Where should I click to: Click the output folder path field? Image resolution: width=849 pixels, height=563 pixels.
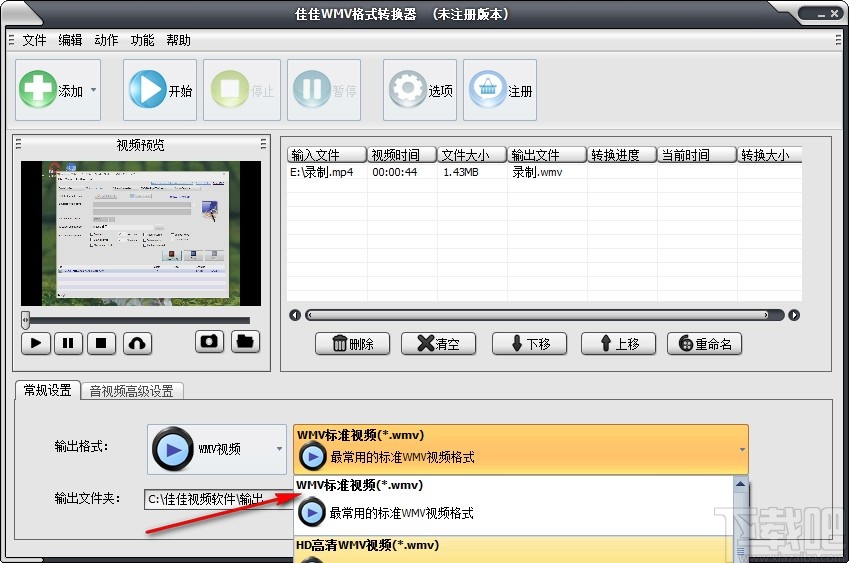(x=219, y=499)
